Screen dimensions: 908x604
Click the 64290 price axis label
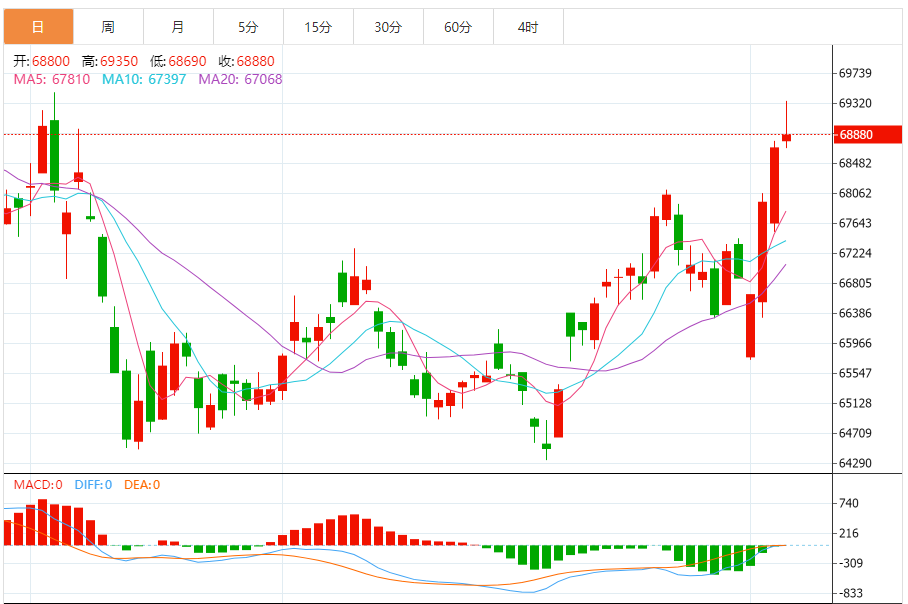[x=855, y=463]
